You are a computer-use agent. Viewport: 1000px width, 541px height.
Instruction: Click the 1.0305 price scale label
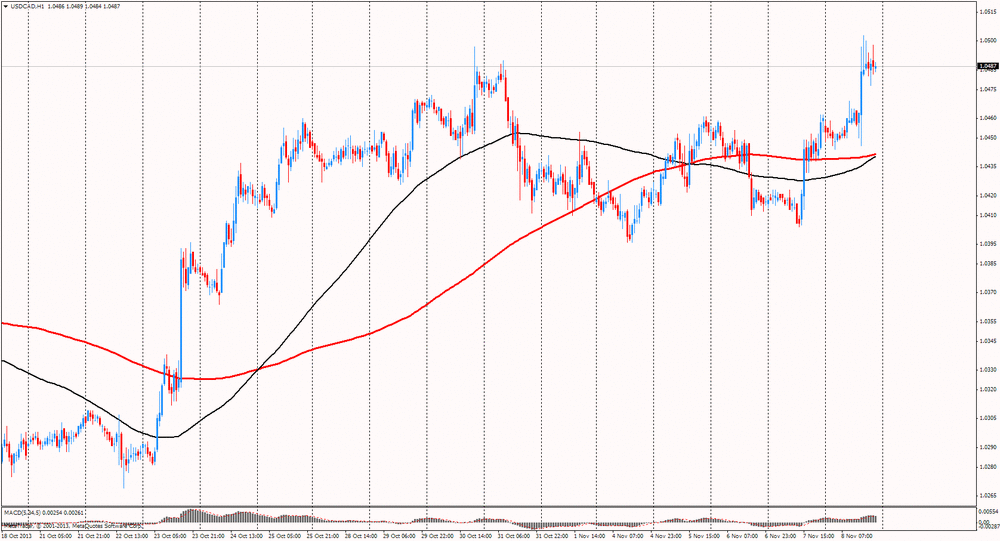point(989,418)
